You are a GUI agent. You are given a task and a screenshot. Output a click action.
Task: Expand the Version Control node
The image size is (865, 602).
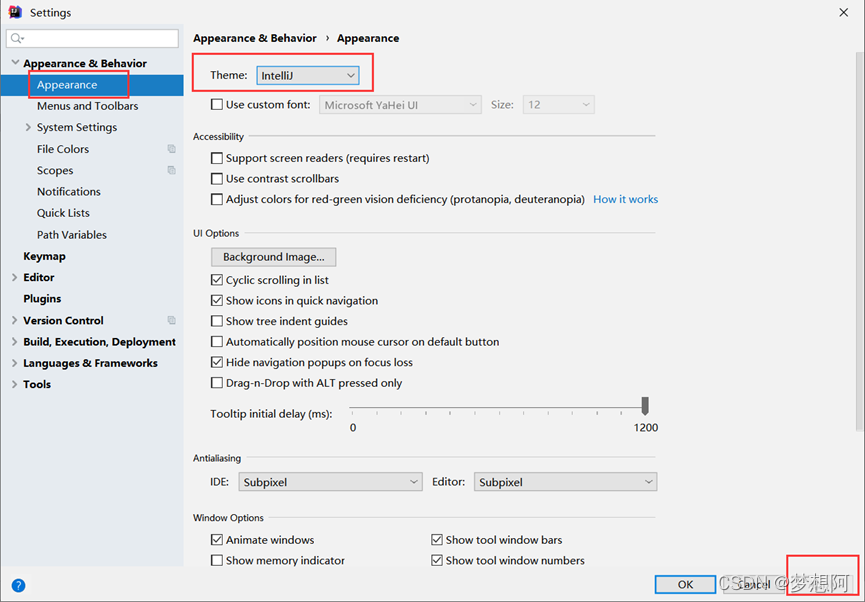click(x=15, y=320)
